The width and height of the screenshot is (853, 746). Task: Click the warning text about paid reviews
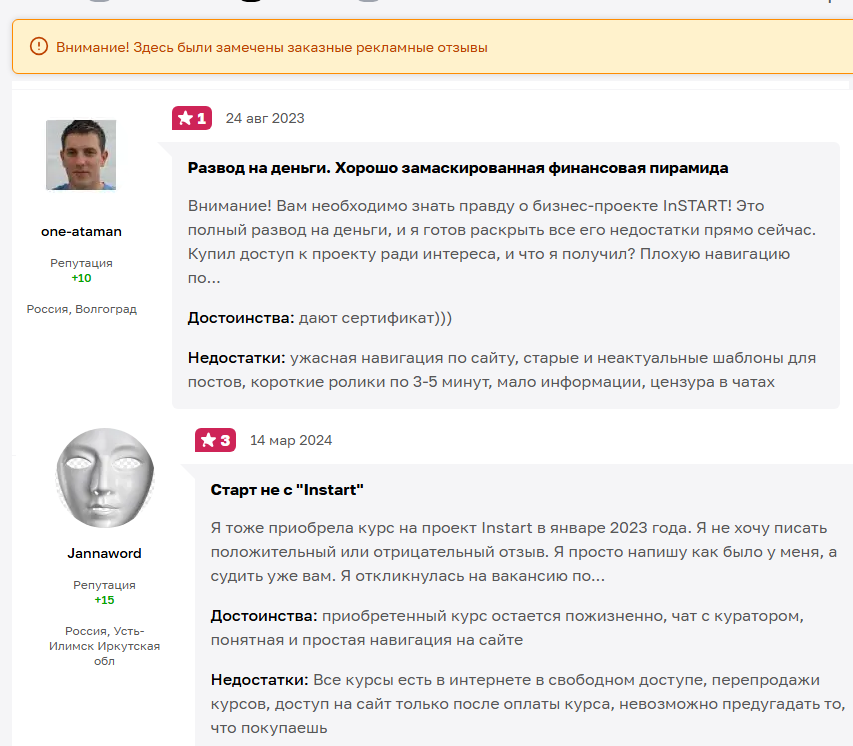(x=272, y=47)
